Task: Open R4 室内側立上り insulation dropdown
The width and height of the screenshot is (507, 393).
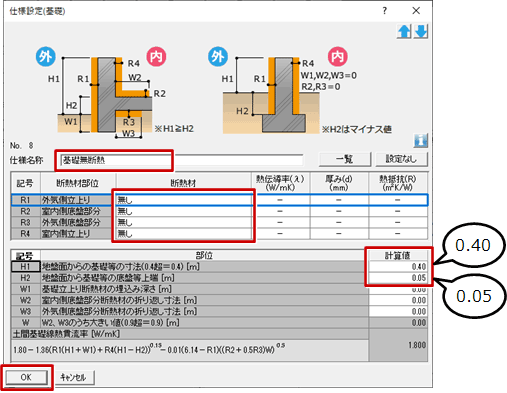Action: pos(184,234)
